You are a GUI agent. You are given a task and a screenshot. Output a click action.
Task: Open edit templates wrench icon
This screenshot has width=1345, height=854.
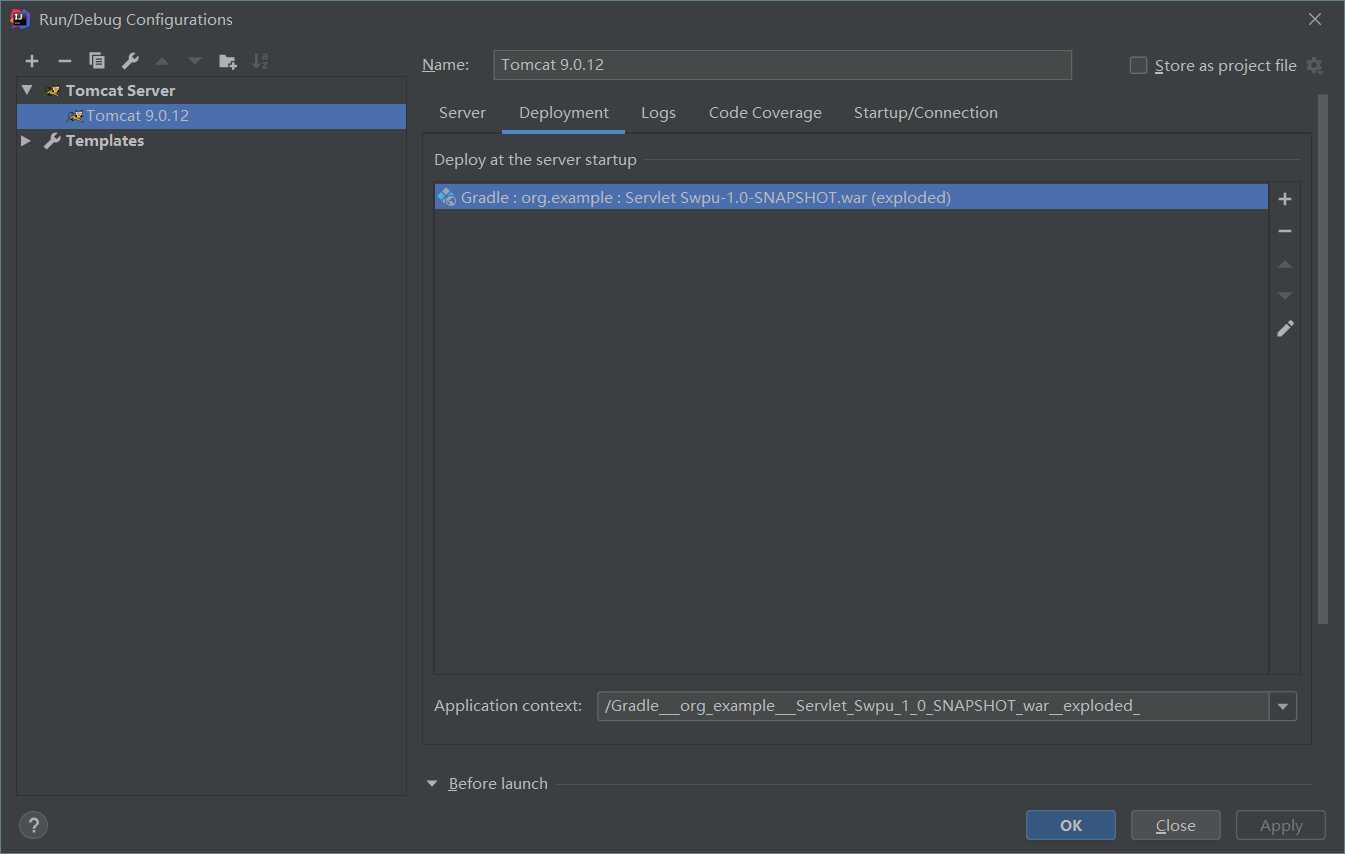130,61
